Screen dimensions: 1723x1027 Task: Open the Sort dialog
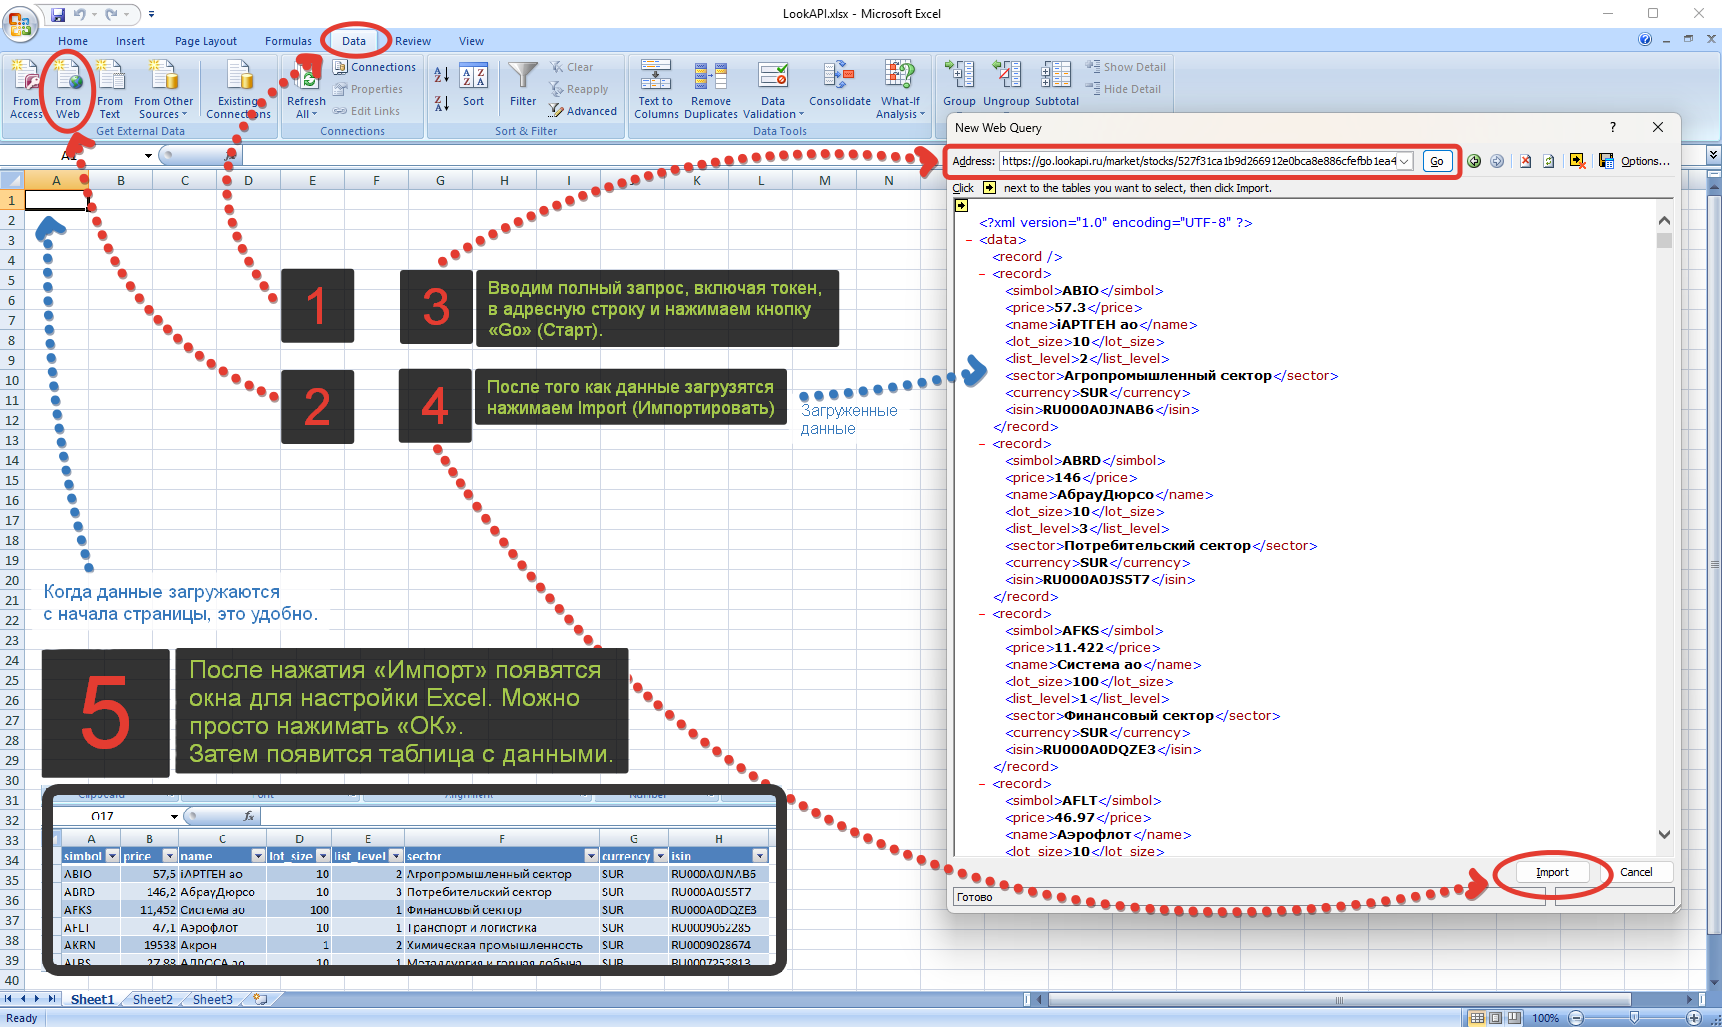(473, 86)
